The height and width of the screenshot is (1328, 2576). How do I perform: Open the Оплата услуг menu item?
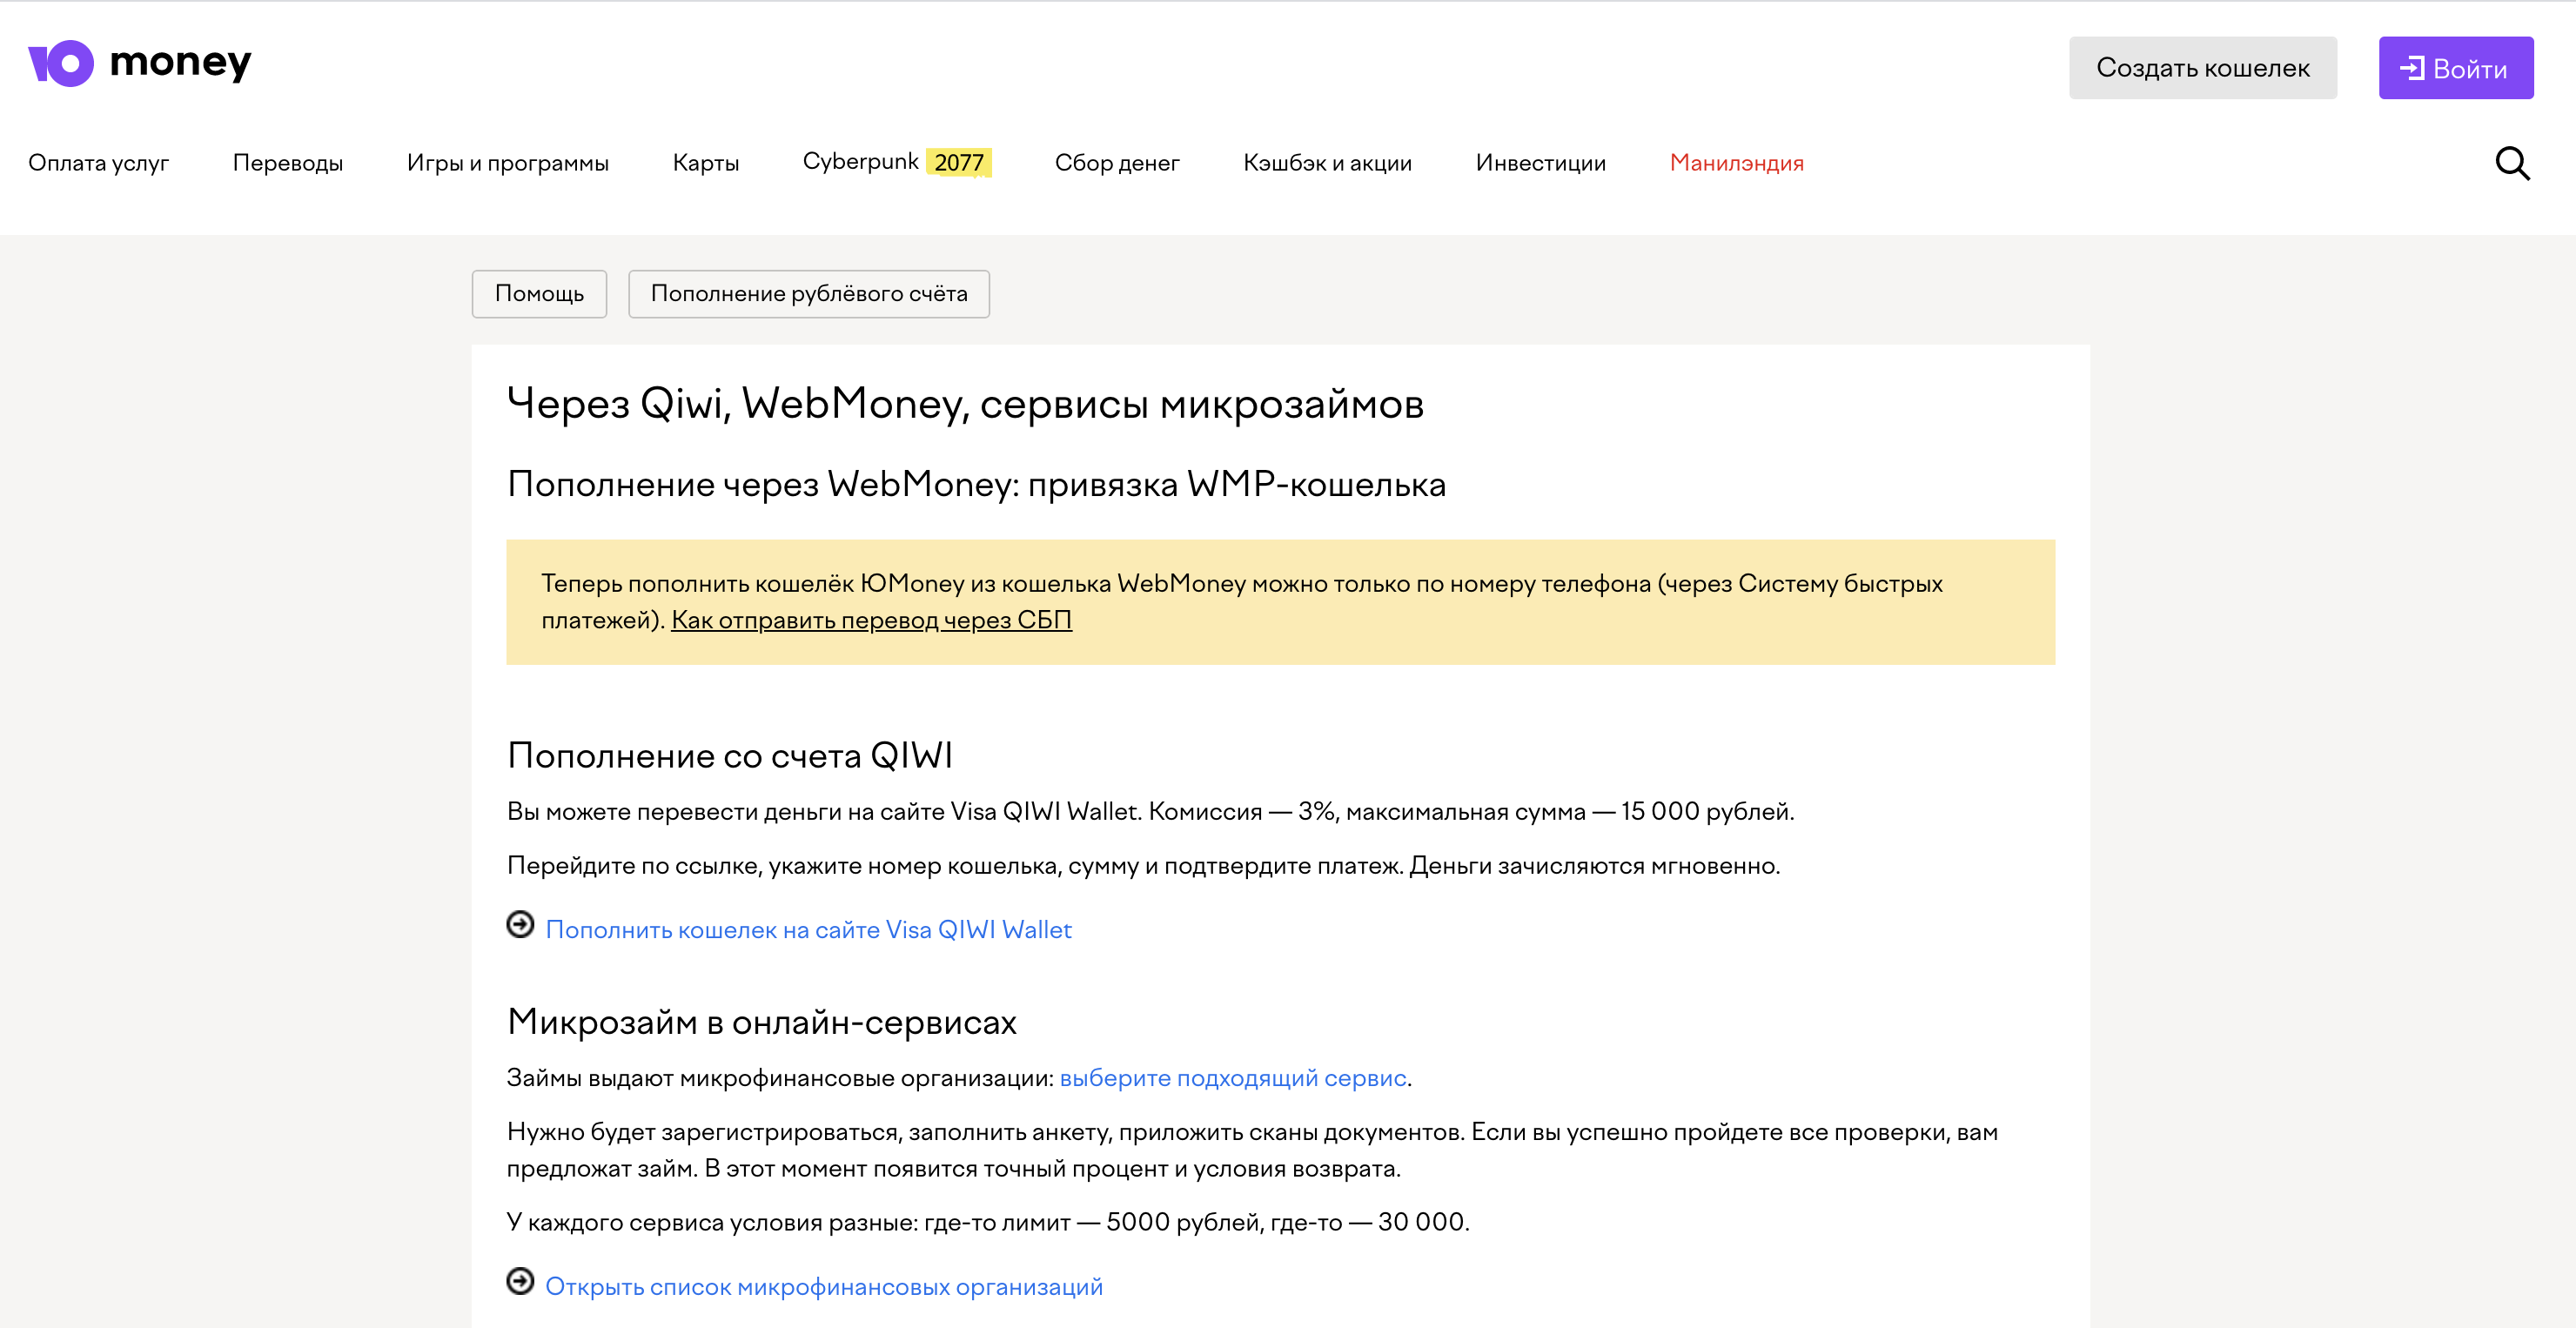pos(99,162)
